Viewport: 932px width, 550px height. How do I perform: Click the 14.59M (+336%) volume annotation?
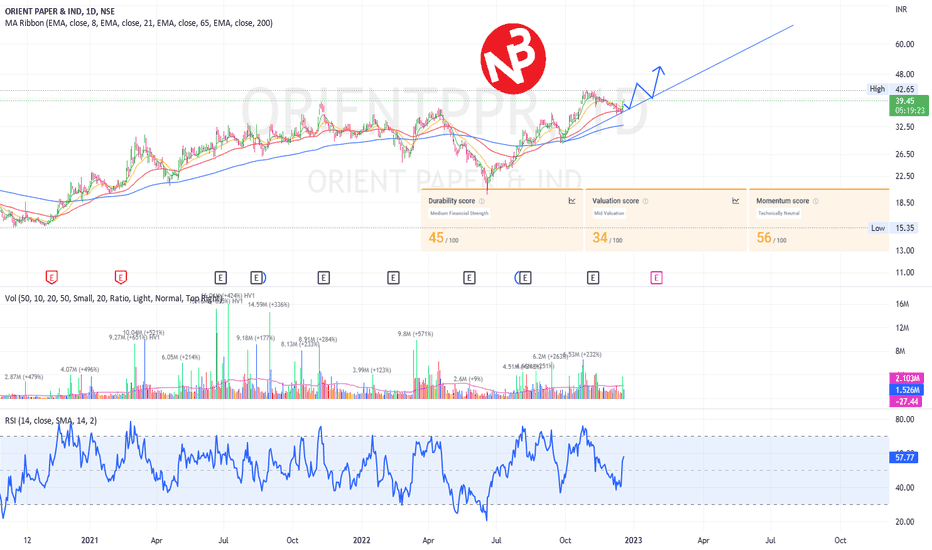click(269, 304)
